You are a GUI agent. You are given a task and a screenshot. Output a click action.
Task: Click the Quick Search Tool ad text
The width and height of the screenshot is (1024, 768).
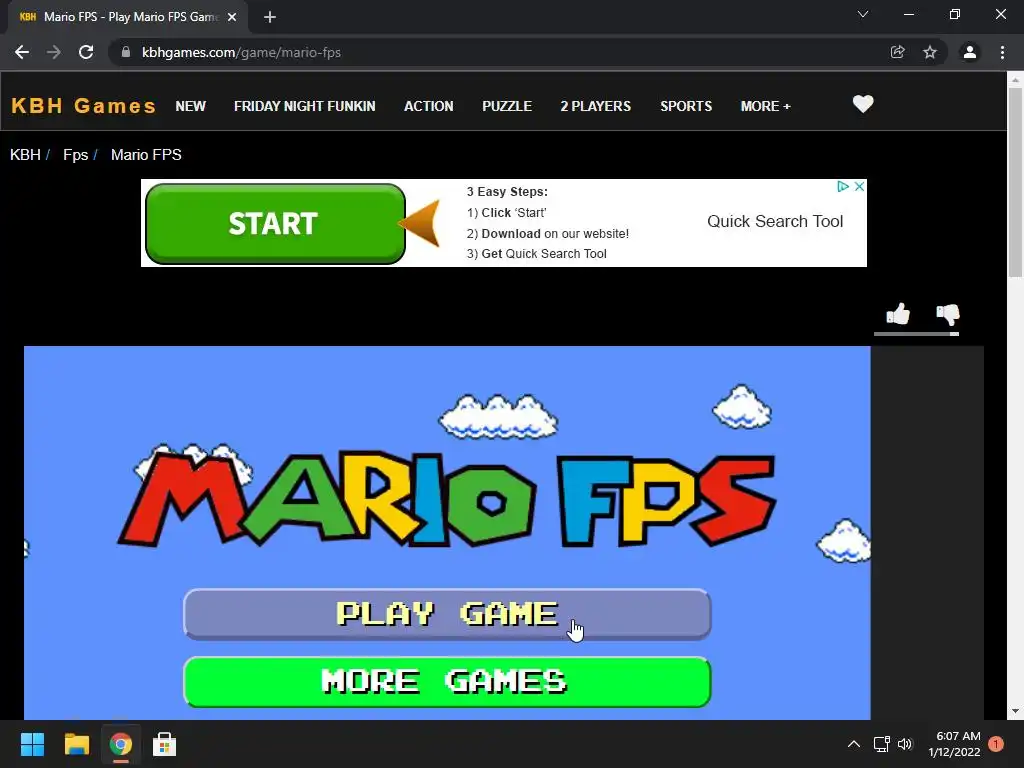pos(775,221)
